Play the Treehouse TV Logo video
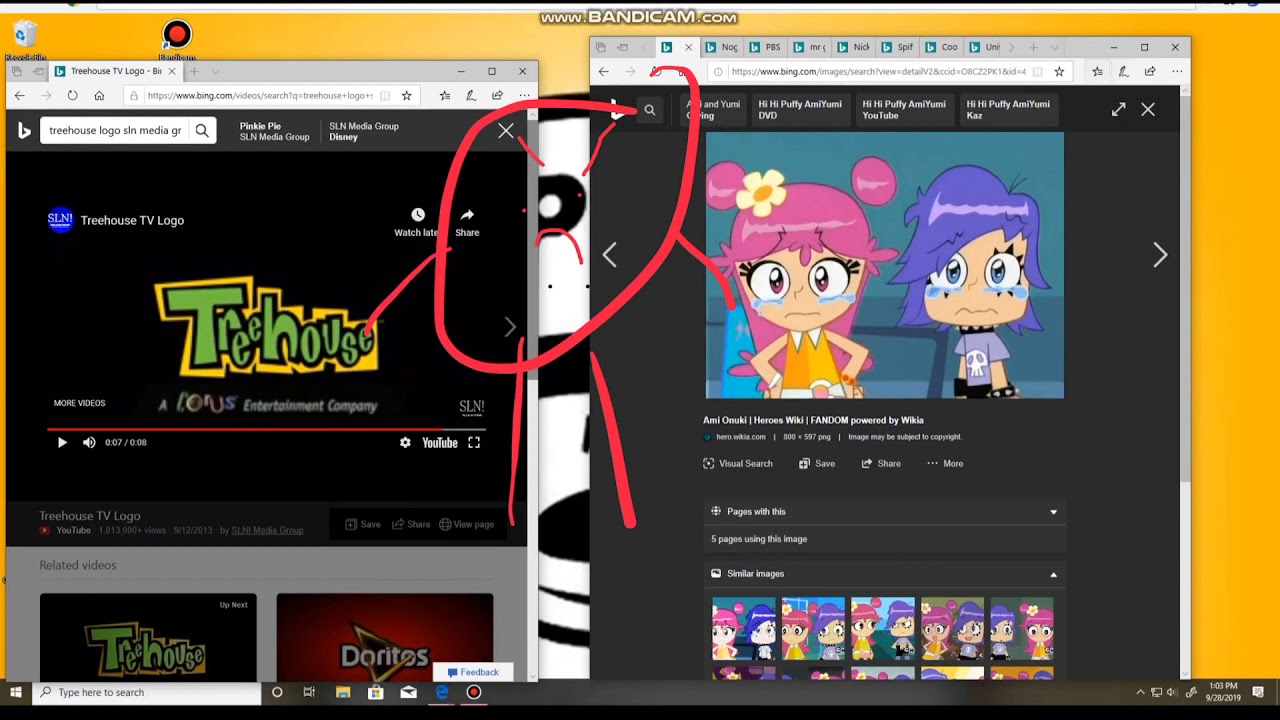Image resolution: width=1280 pixels, height=720 pixels. (62, 442)
